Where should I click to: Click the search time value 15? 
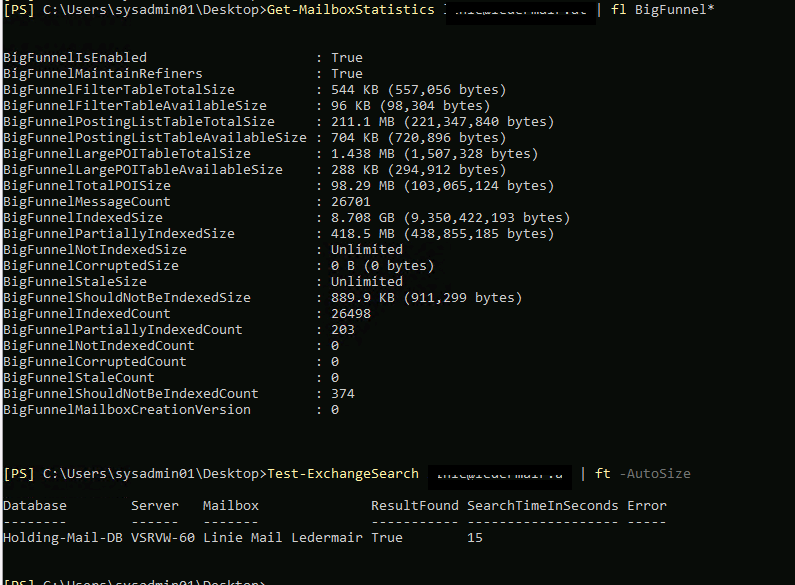(475, 537)
